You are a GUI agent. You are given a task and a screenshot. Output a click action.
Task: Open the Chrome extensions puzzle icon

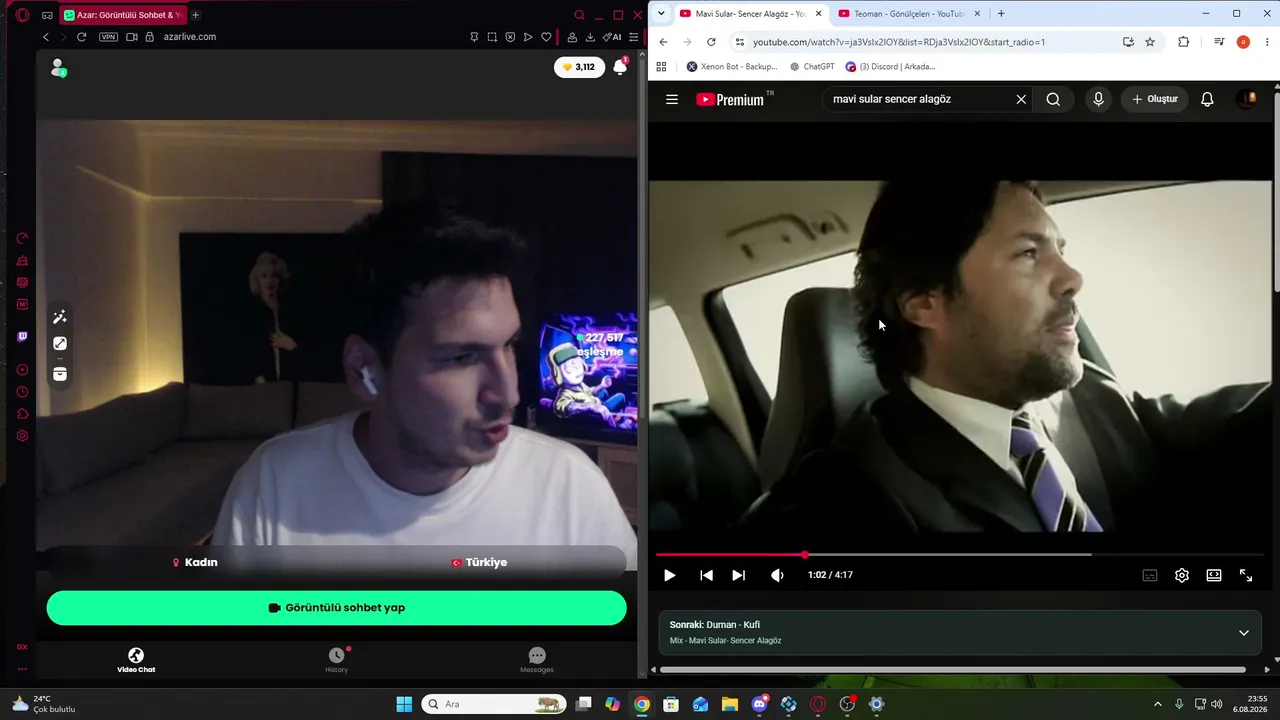tap(1184, 42)
